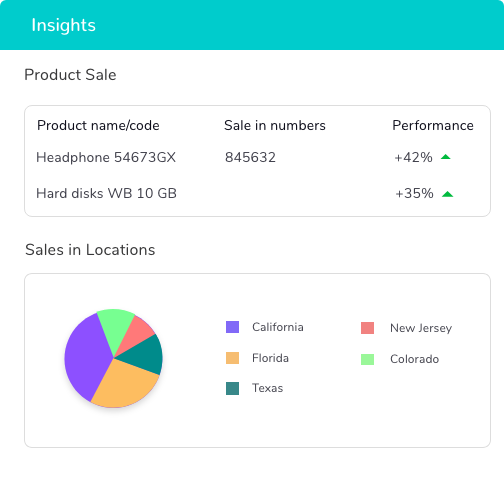504x480 pixels.
Task: Select the orange Florida pie slice
Action: [125, 383]
